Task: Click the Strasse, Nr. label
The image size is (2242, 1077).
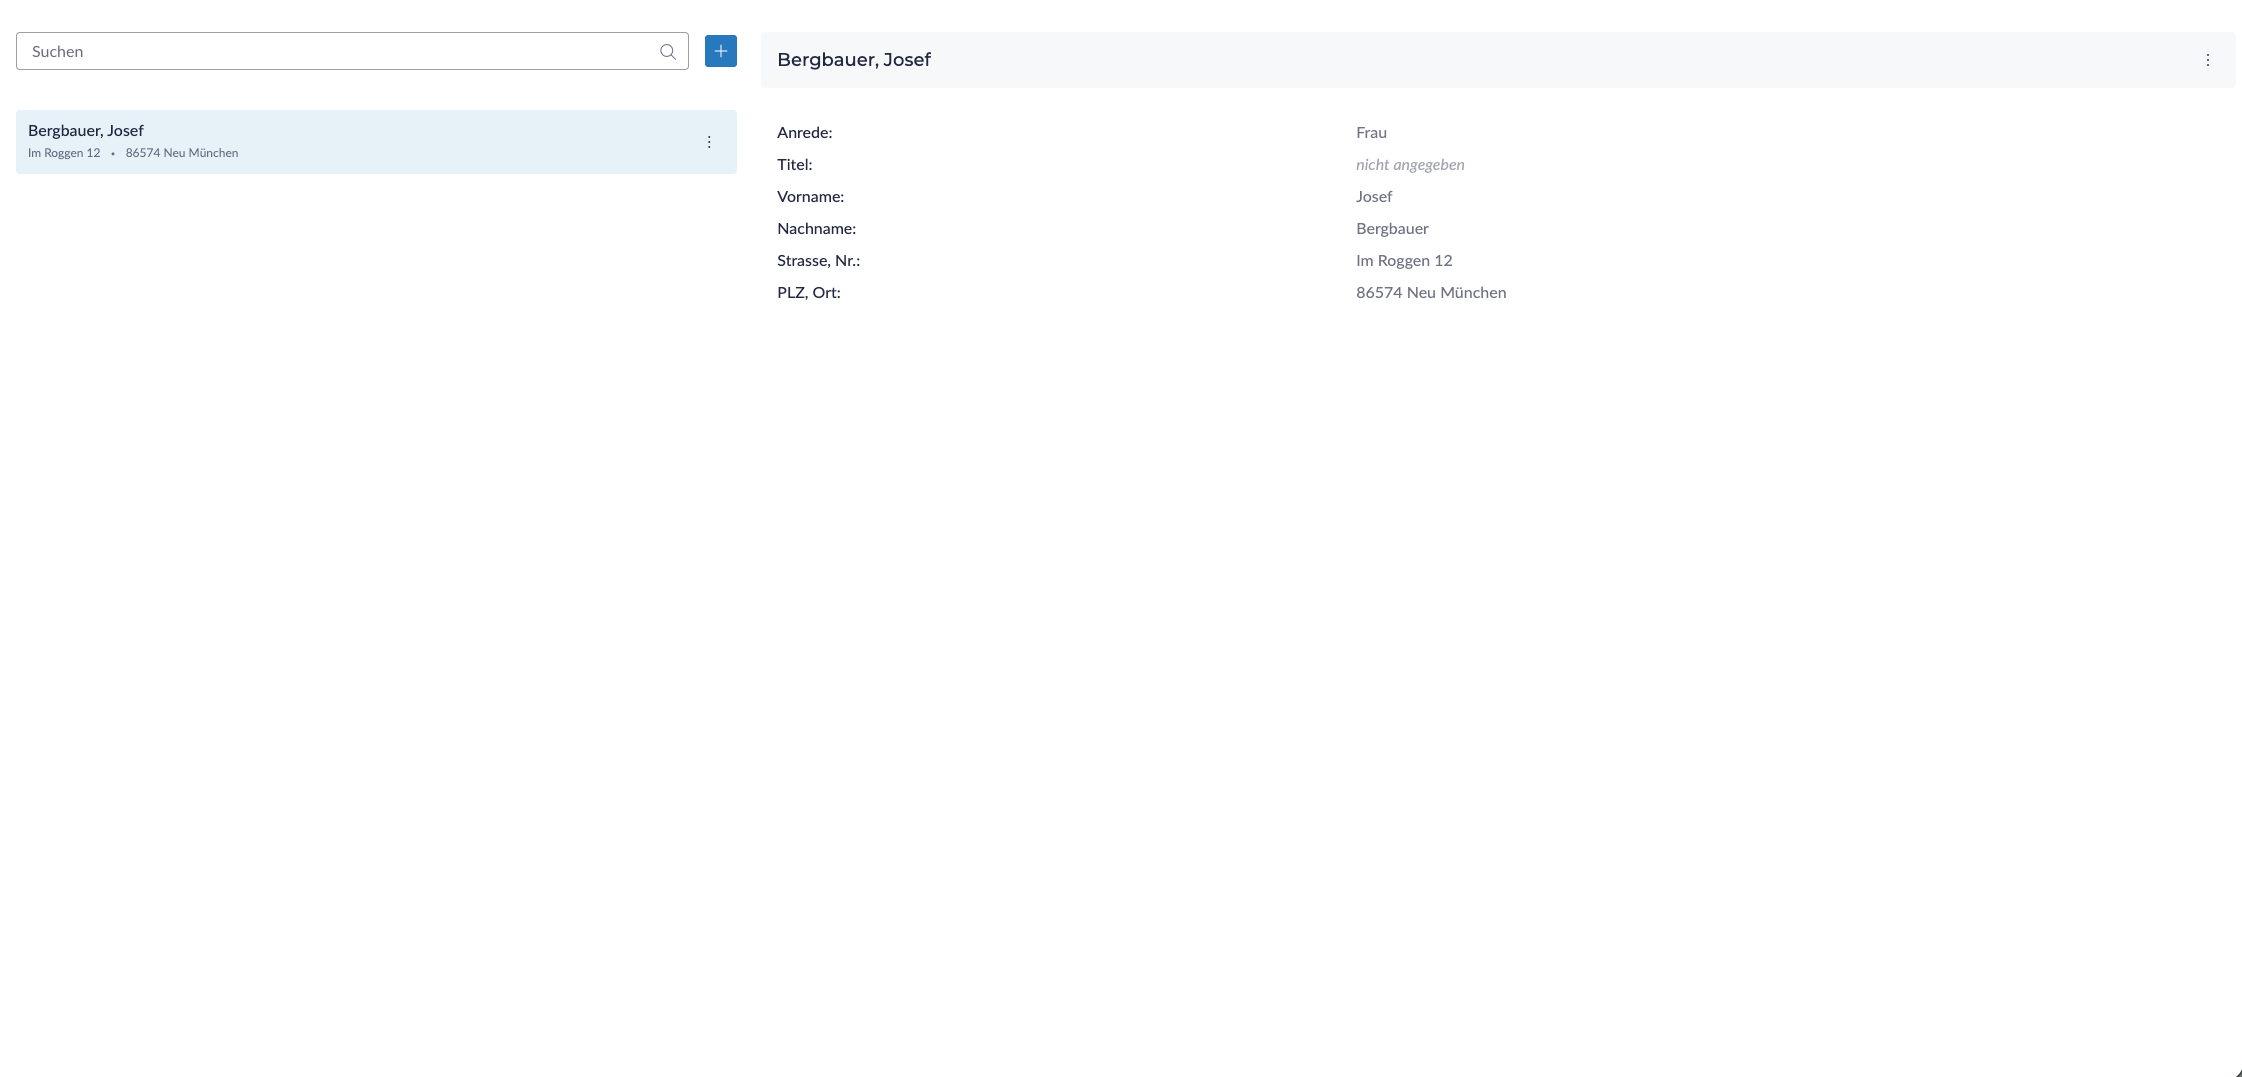Action: pos(818,261)
